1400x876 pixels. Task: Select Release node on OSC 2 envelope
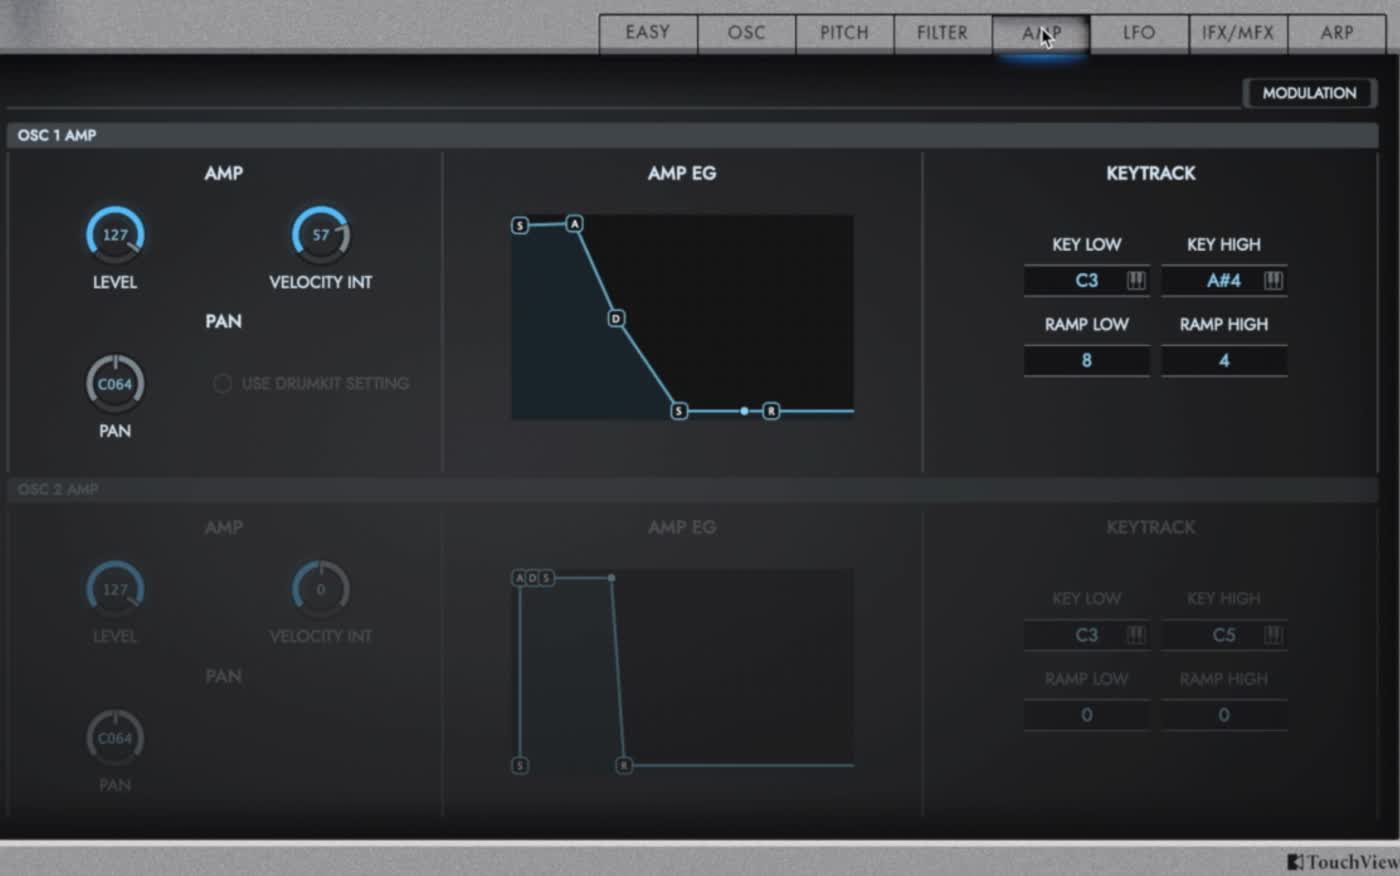(623, 765)
